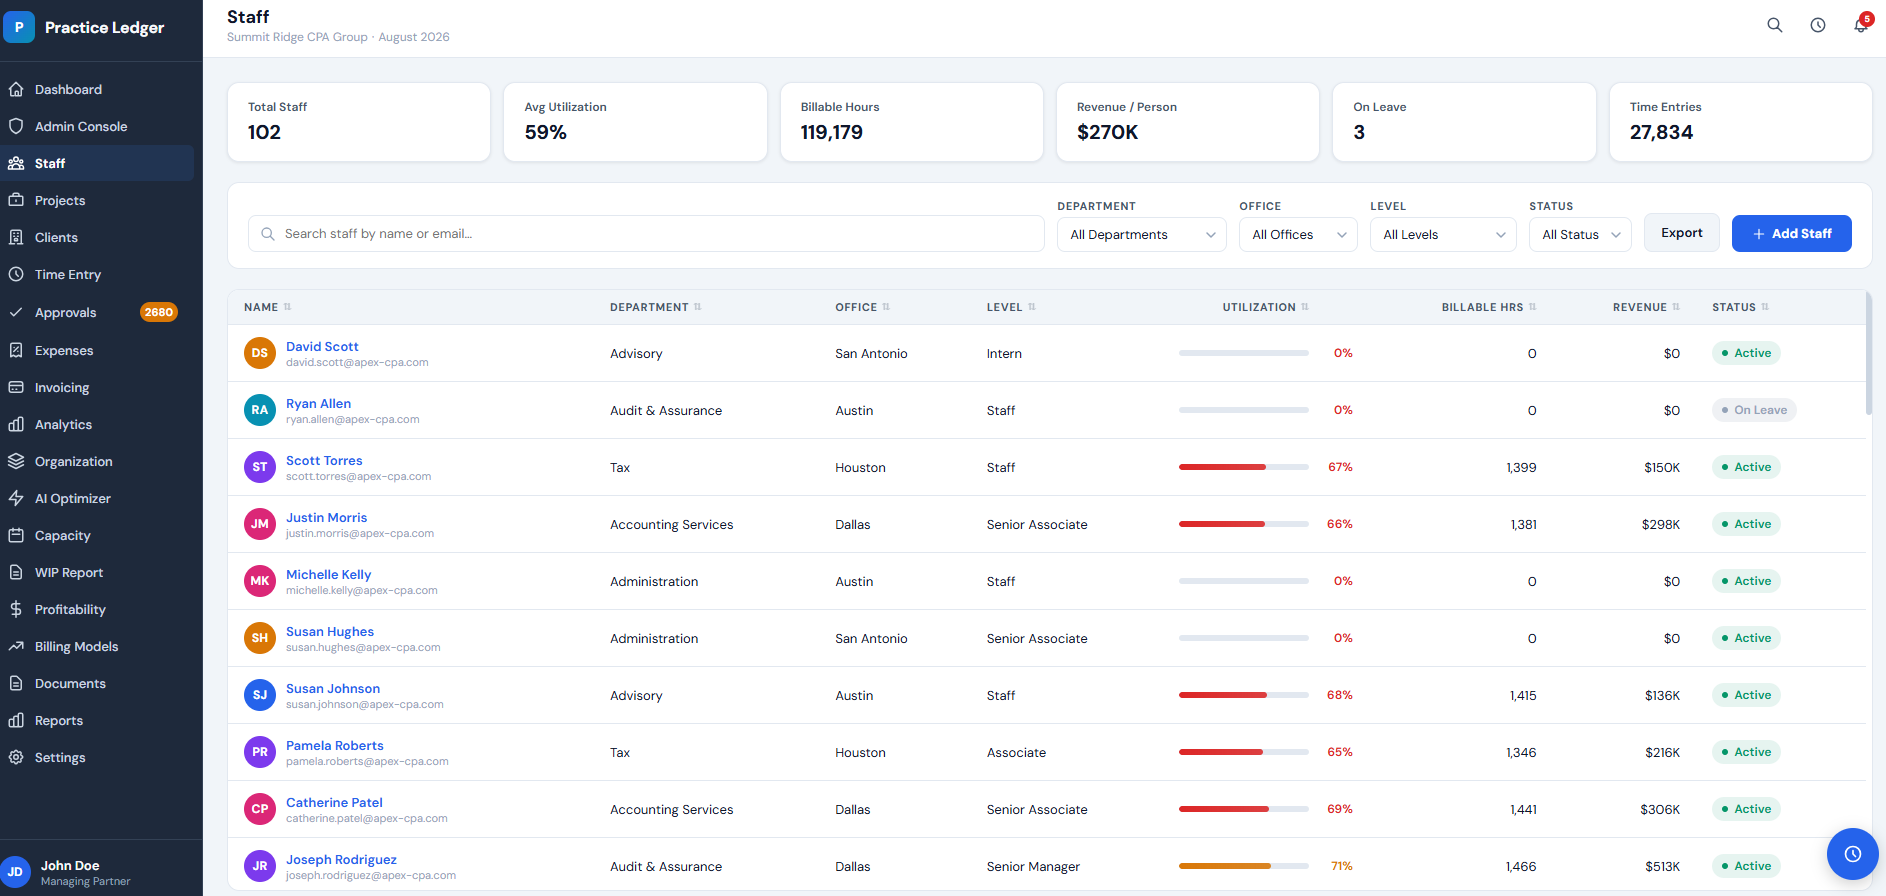Click the Export button
Viewport: 1886px width, 896px height.
pyautogui.click(x=1682, y=233)
